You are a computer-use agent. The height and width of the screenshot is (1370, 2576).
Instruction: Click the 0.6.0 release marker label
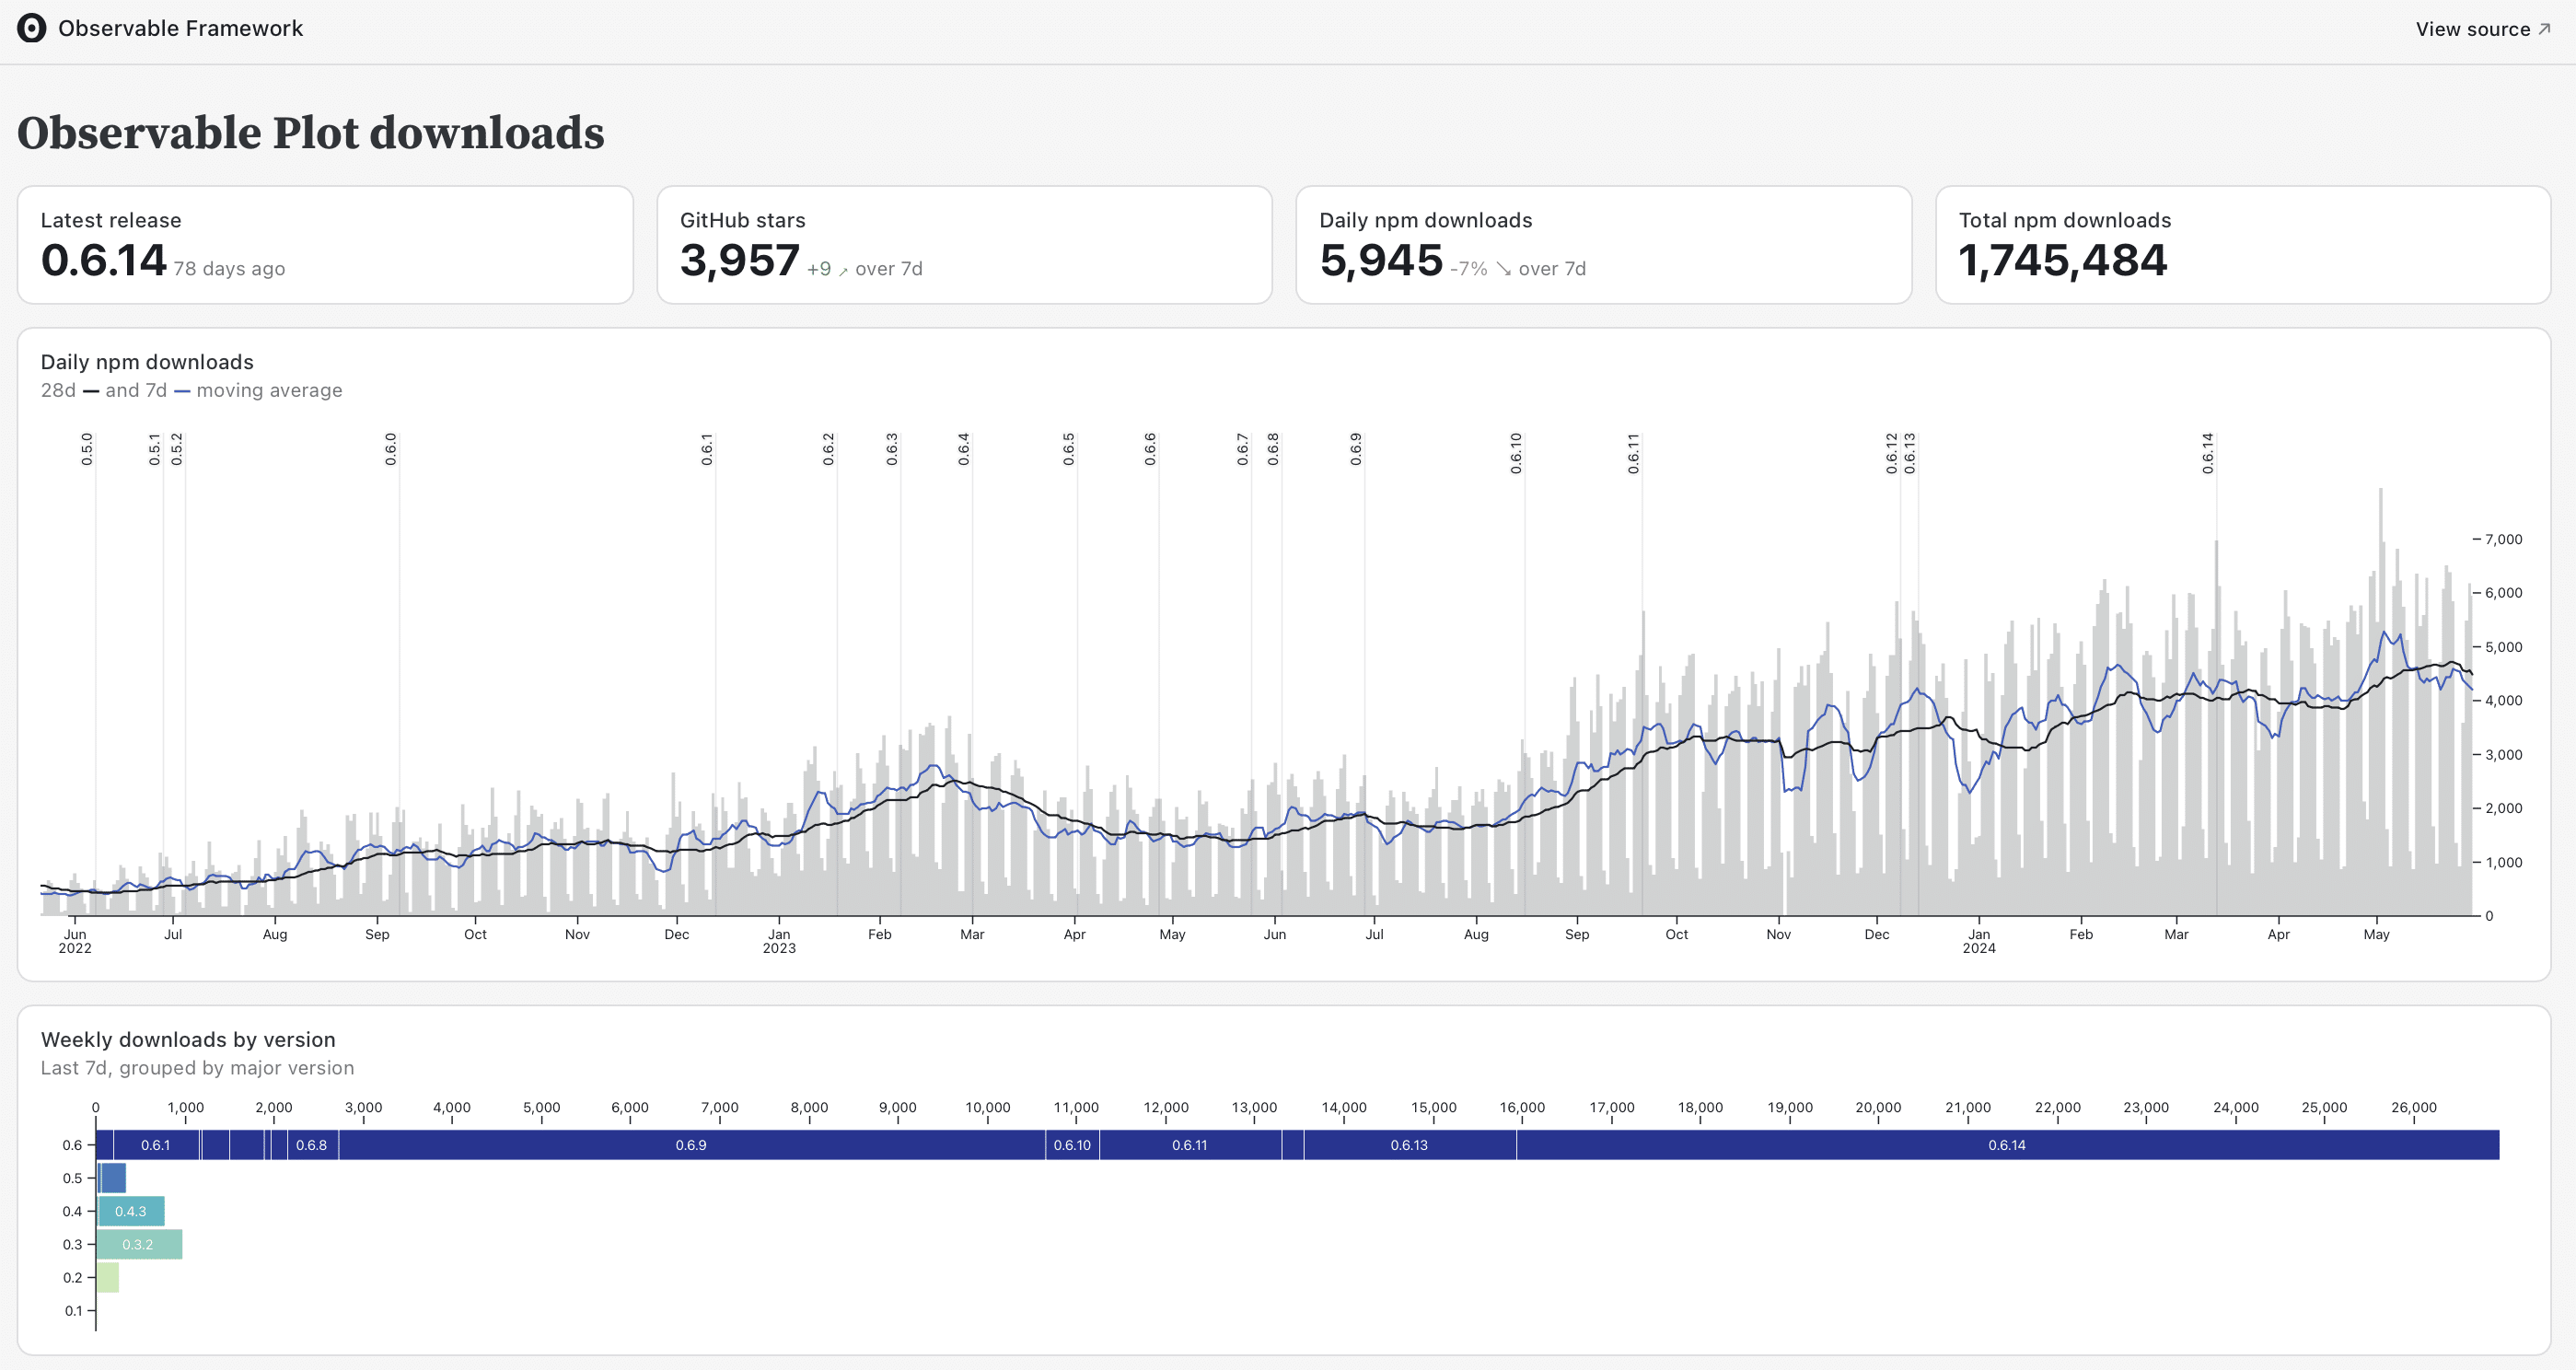391,449
